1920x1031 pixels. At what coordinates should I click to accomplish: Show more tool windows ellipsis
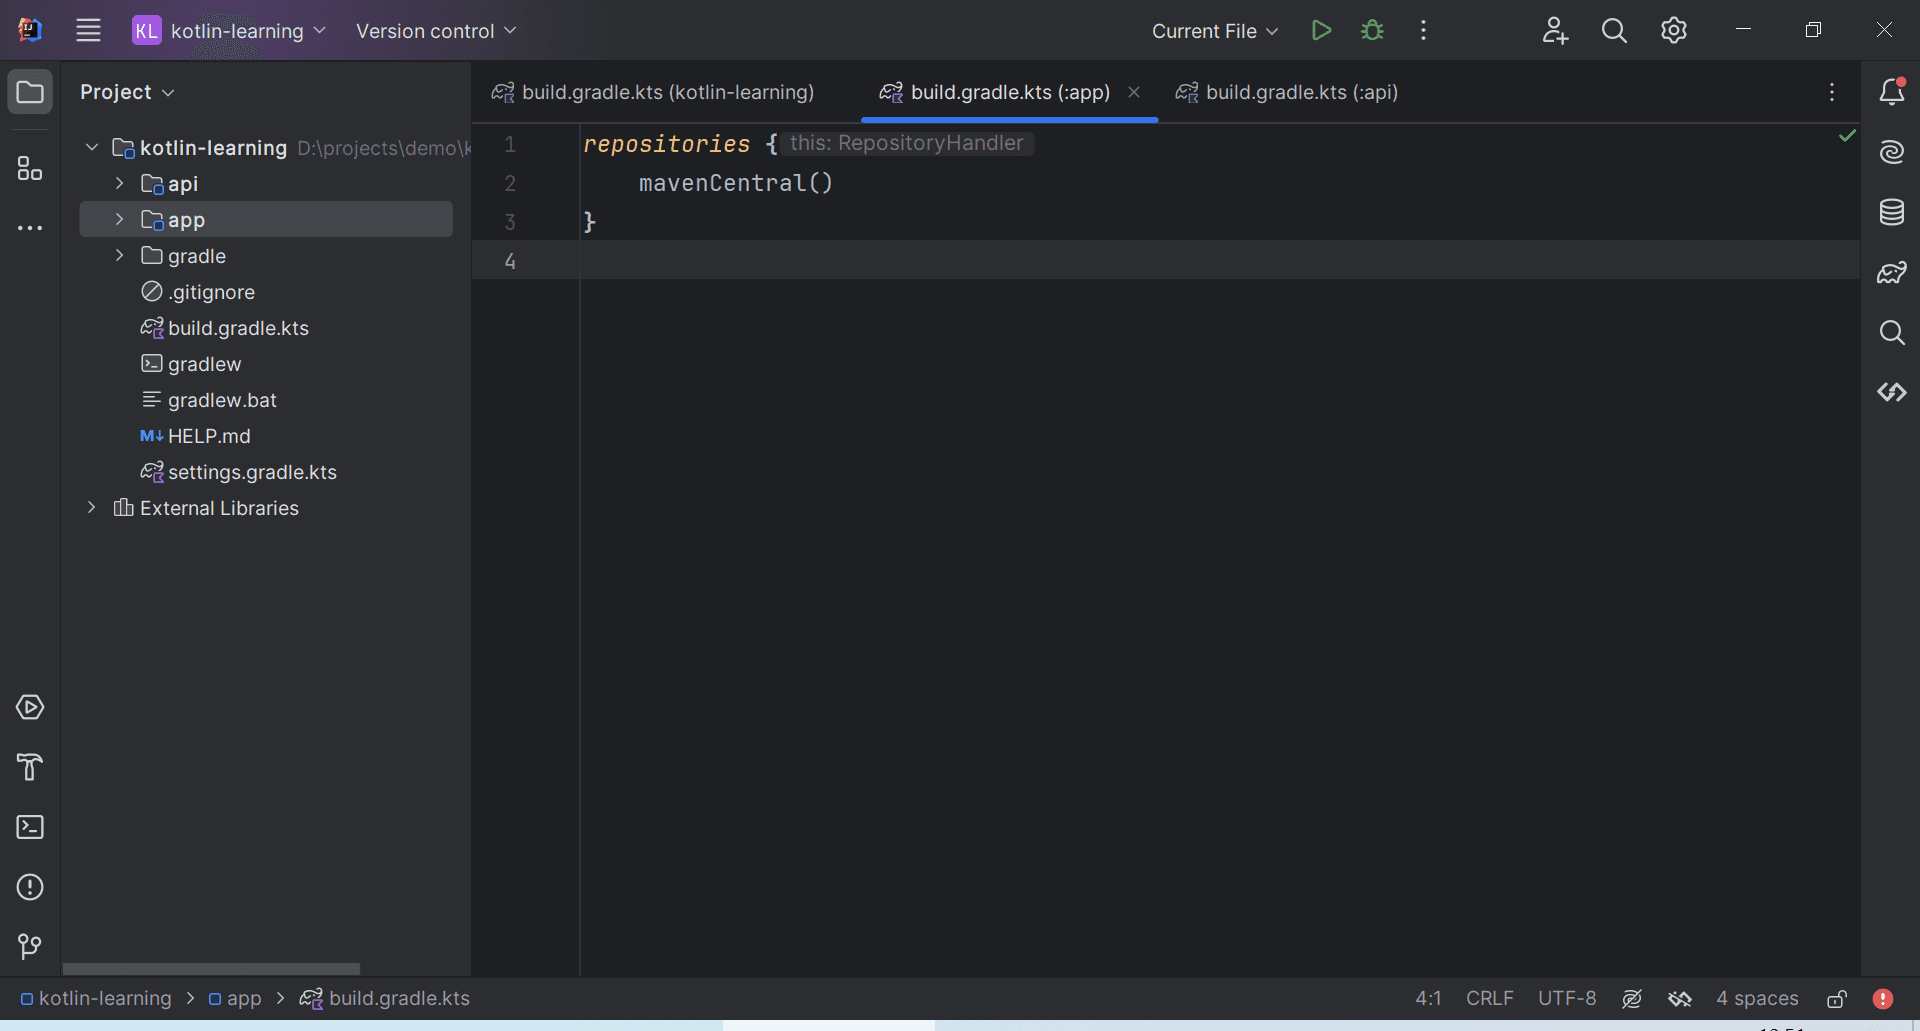pos(30,228)
